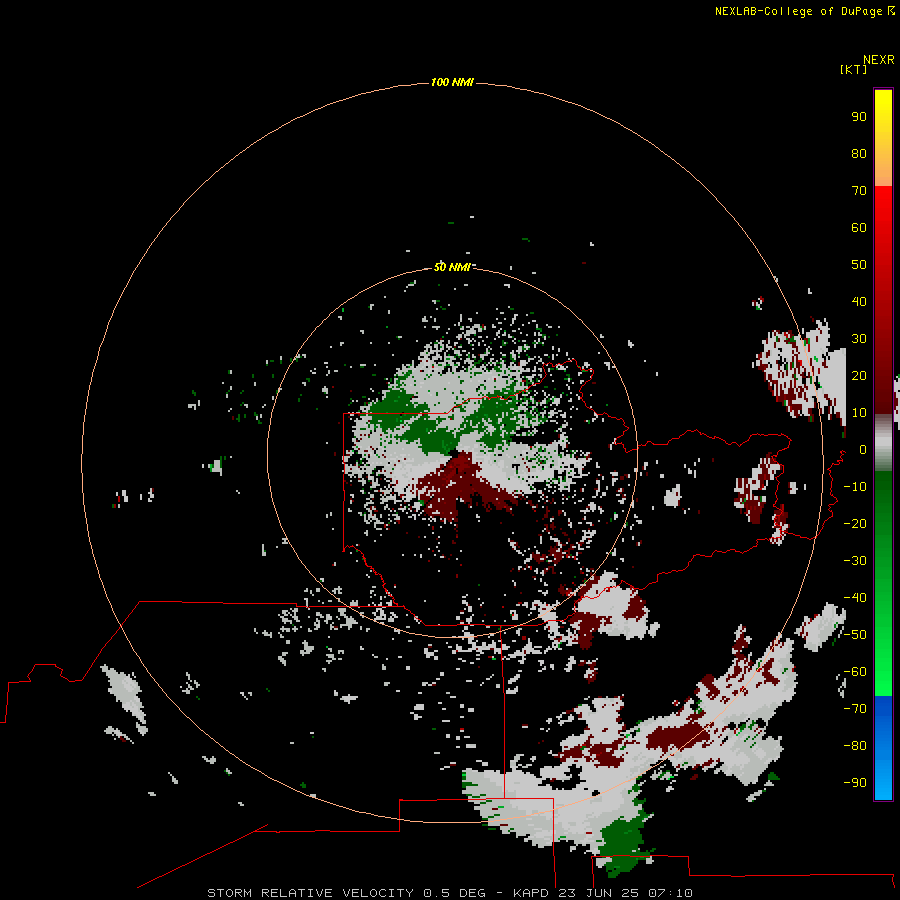
Task: Click the -50 scale value
Action: [x=855, y=635]
